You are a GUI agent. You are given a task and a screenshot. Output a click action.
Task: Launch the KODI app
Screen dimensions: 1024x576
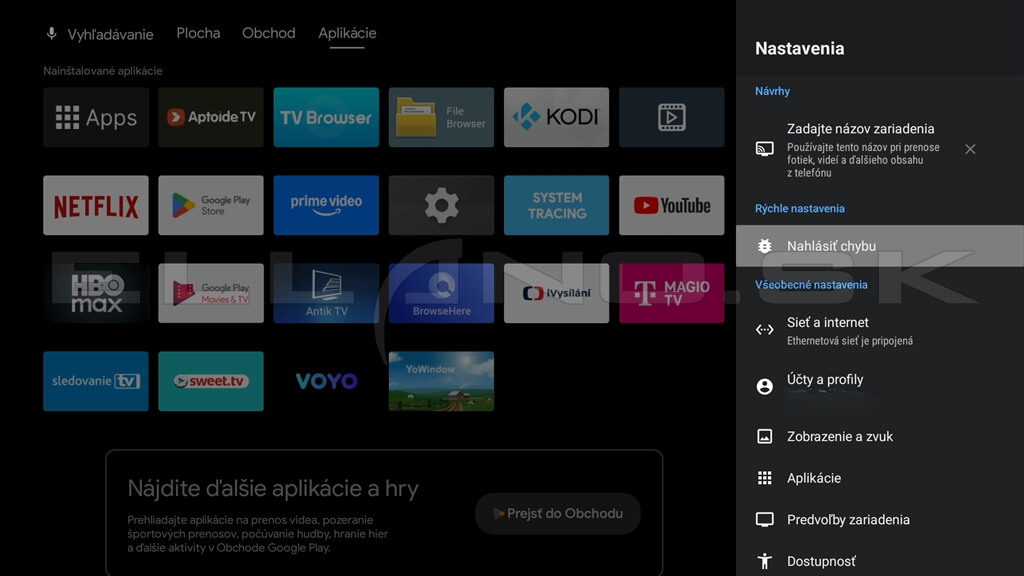coord(556,117)
